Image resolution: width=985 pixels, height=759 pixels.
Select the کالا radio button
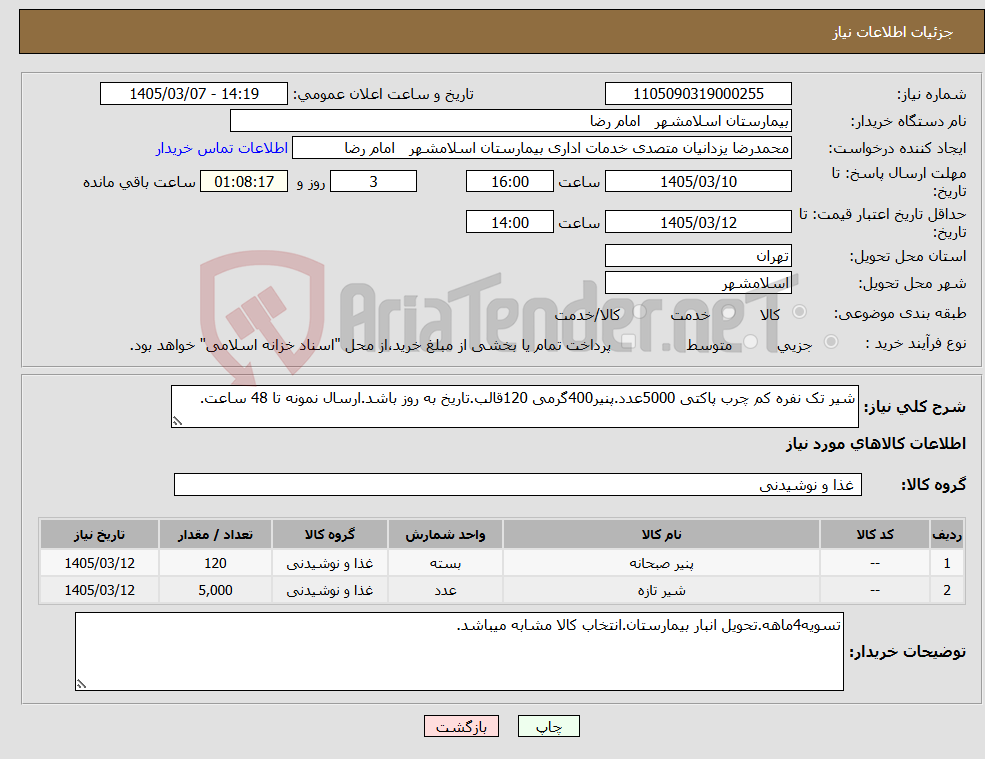[800, 312]
